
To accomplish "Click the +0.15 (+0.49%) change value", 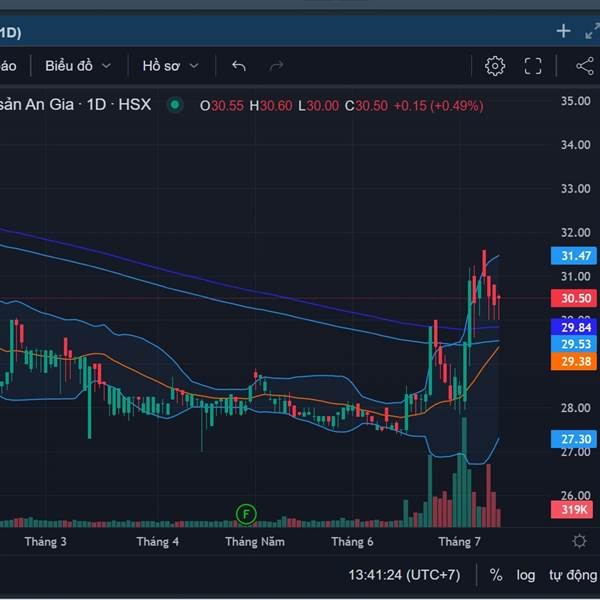I will [x=439, y=106].
